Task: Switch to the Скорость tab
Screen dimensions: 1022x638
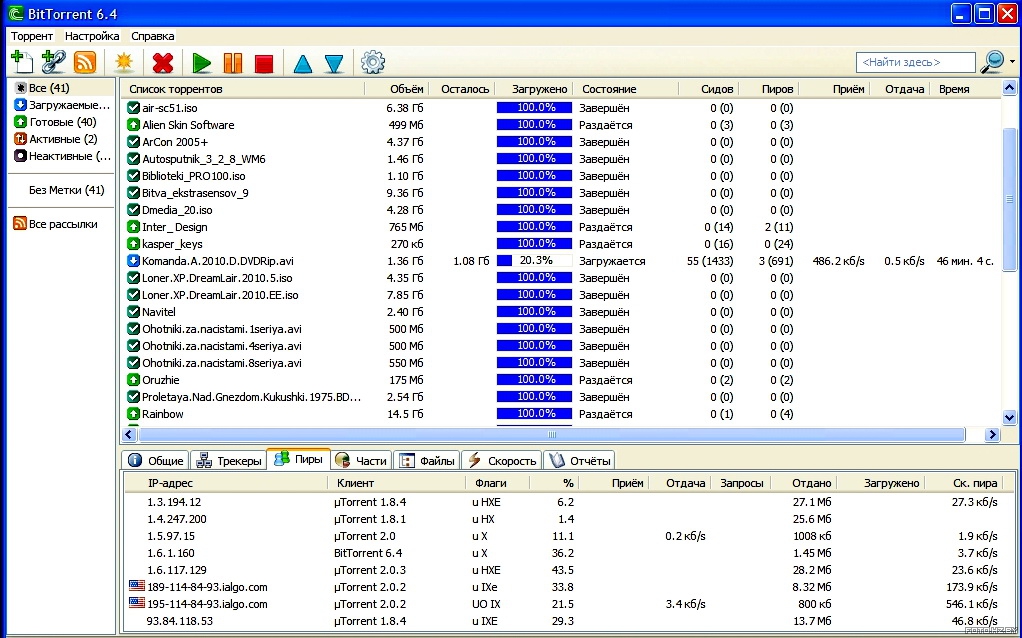Action: [501, 461]
